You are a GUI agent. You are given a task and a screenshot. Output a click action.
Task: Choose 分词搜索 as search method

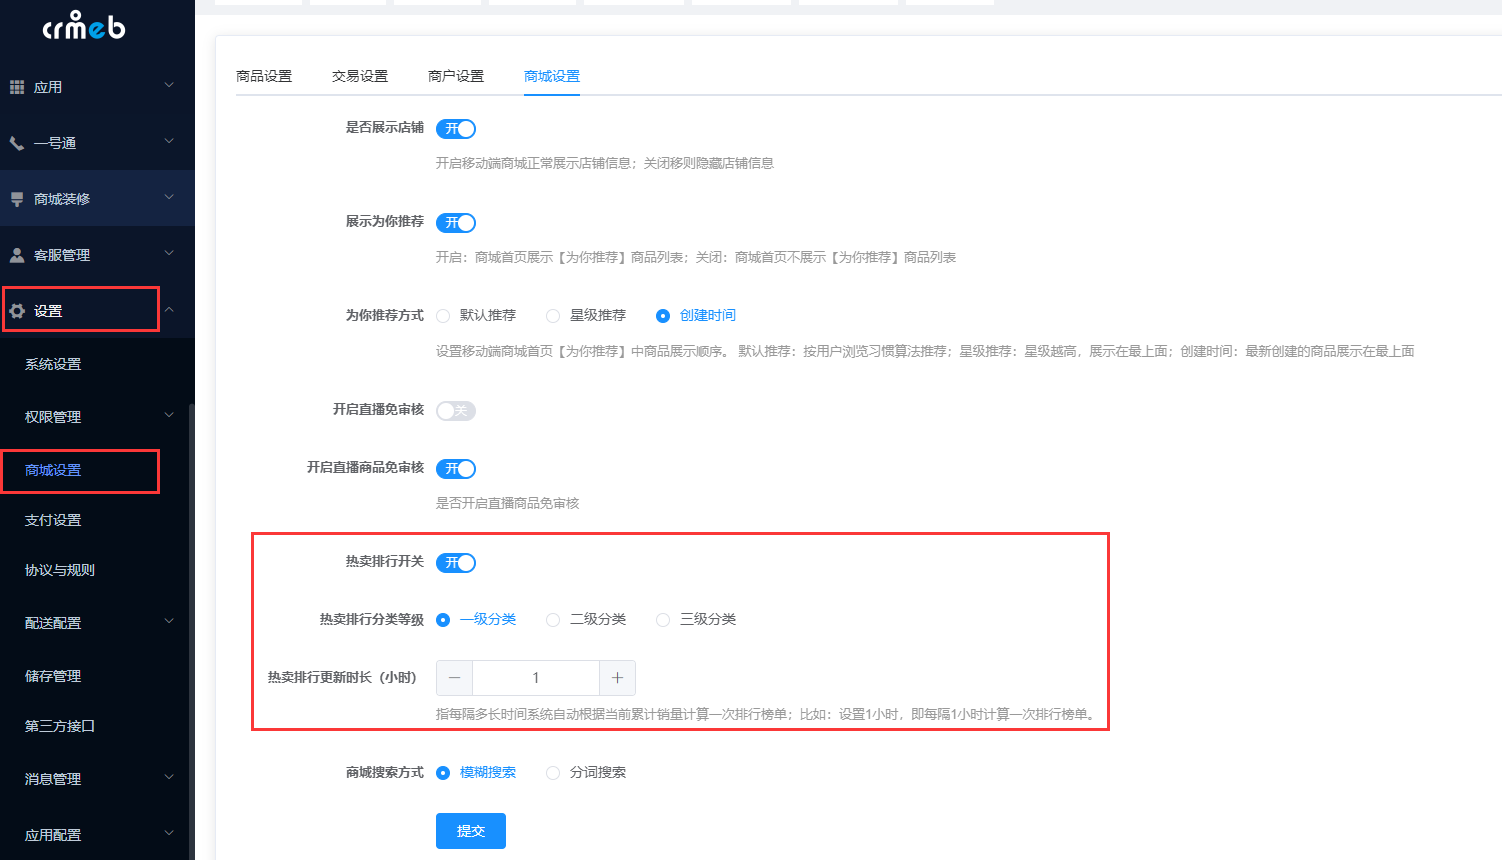[x=553, y=773]
